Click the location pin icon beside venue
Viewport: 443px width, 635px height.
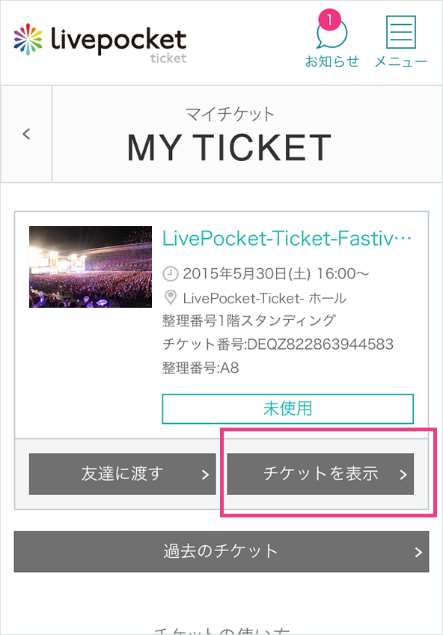click(x=170, y=298)
